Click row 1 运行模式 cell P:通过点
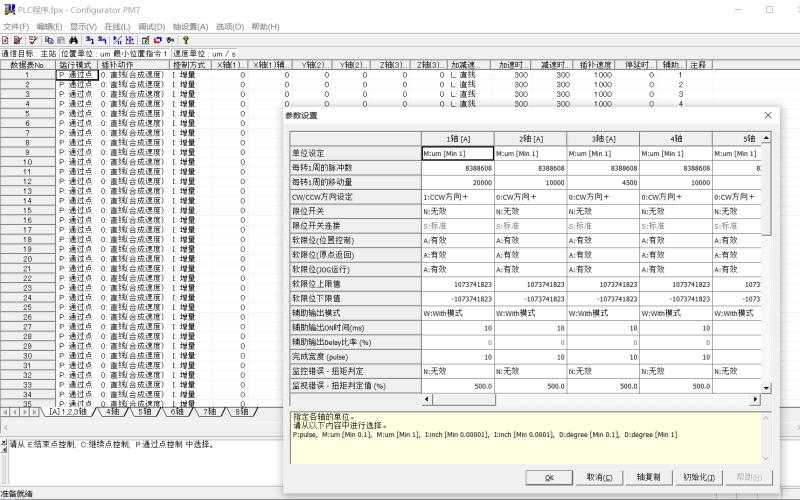This screenshot has height=500, width=800. (77, 74)
